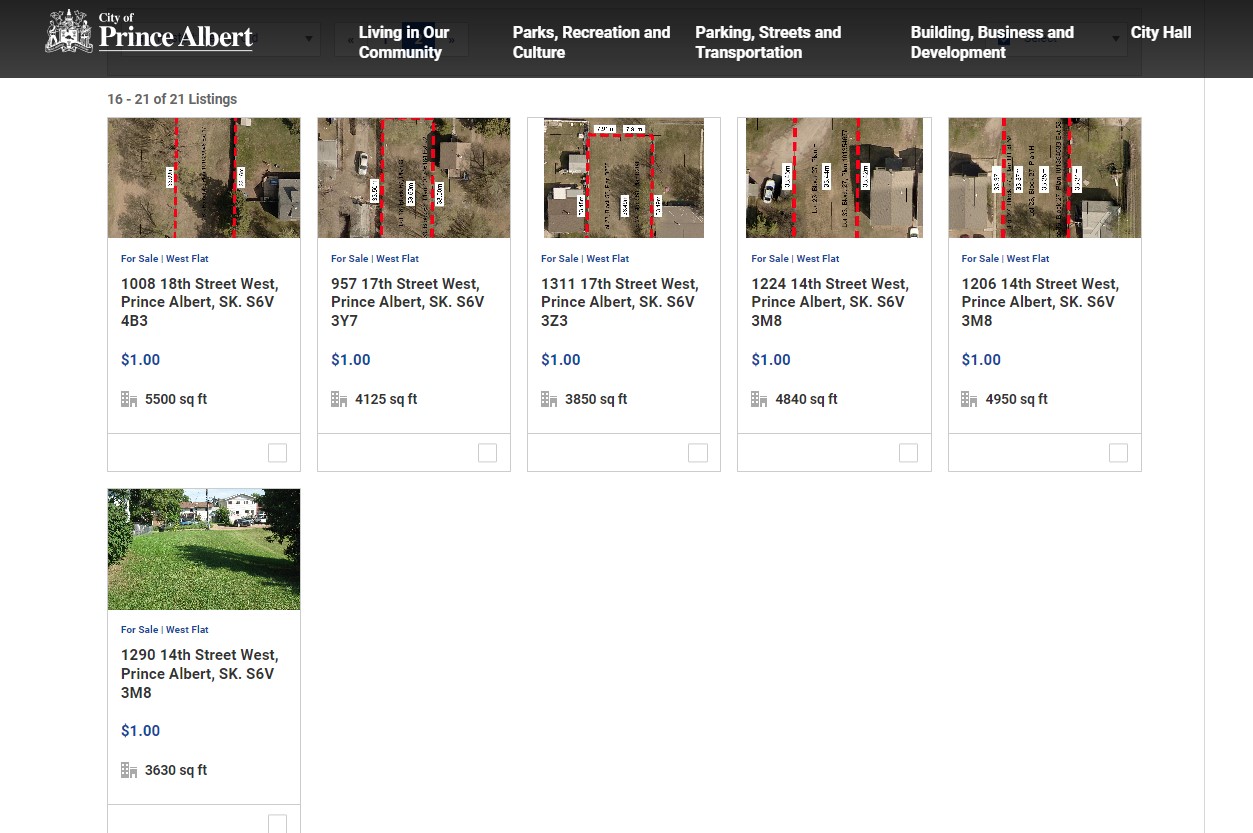Viewport: 1253px width, 833px height.
Task: Click 'For Sale' on 1311 17th Street card
Action: tap(559, 259)
